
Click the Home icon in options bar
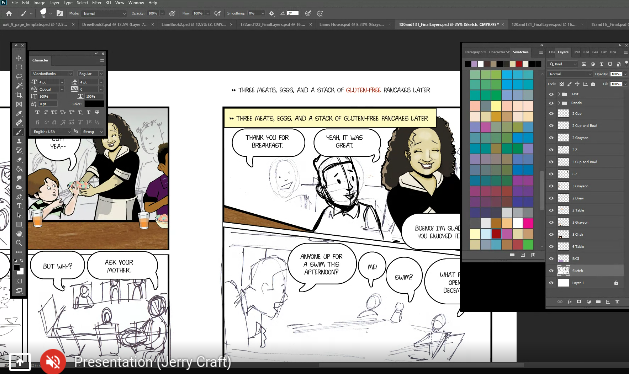coord(9,13)
